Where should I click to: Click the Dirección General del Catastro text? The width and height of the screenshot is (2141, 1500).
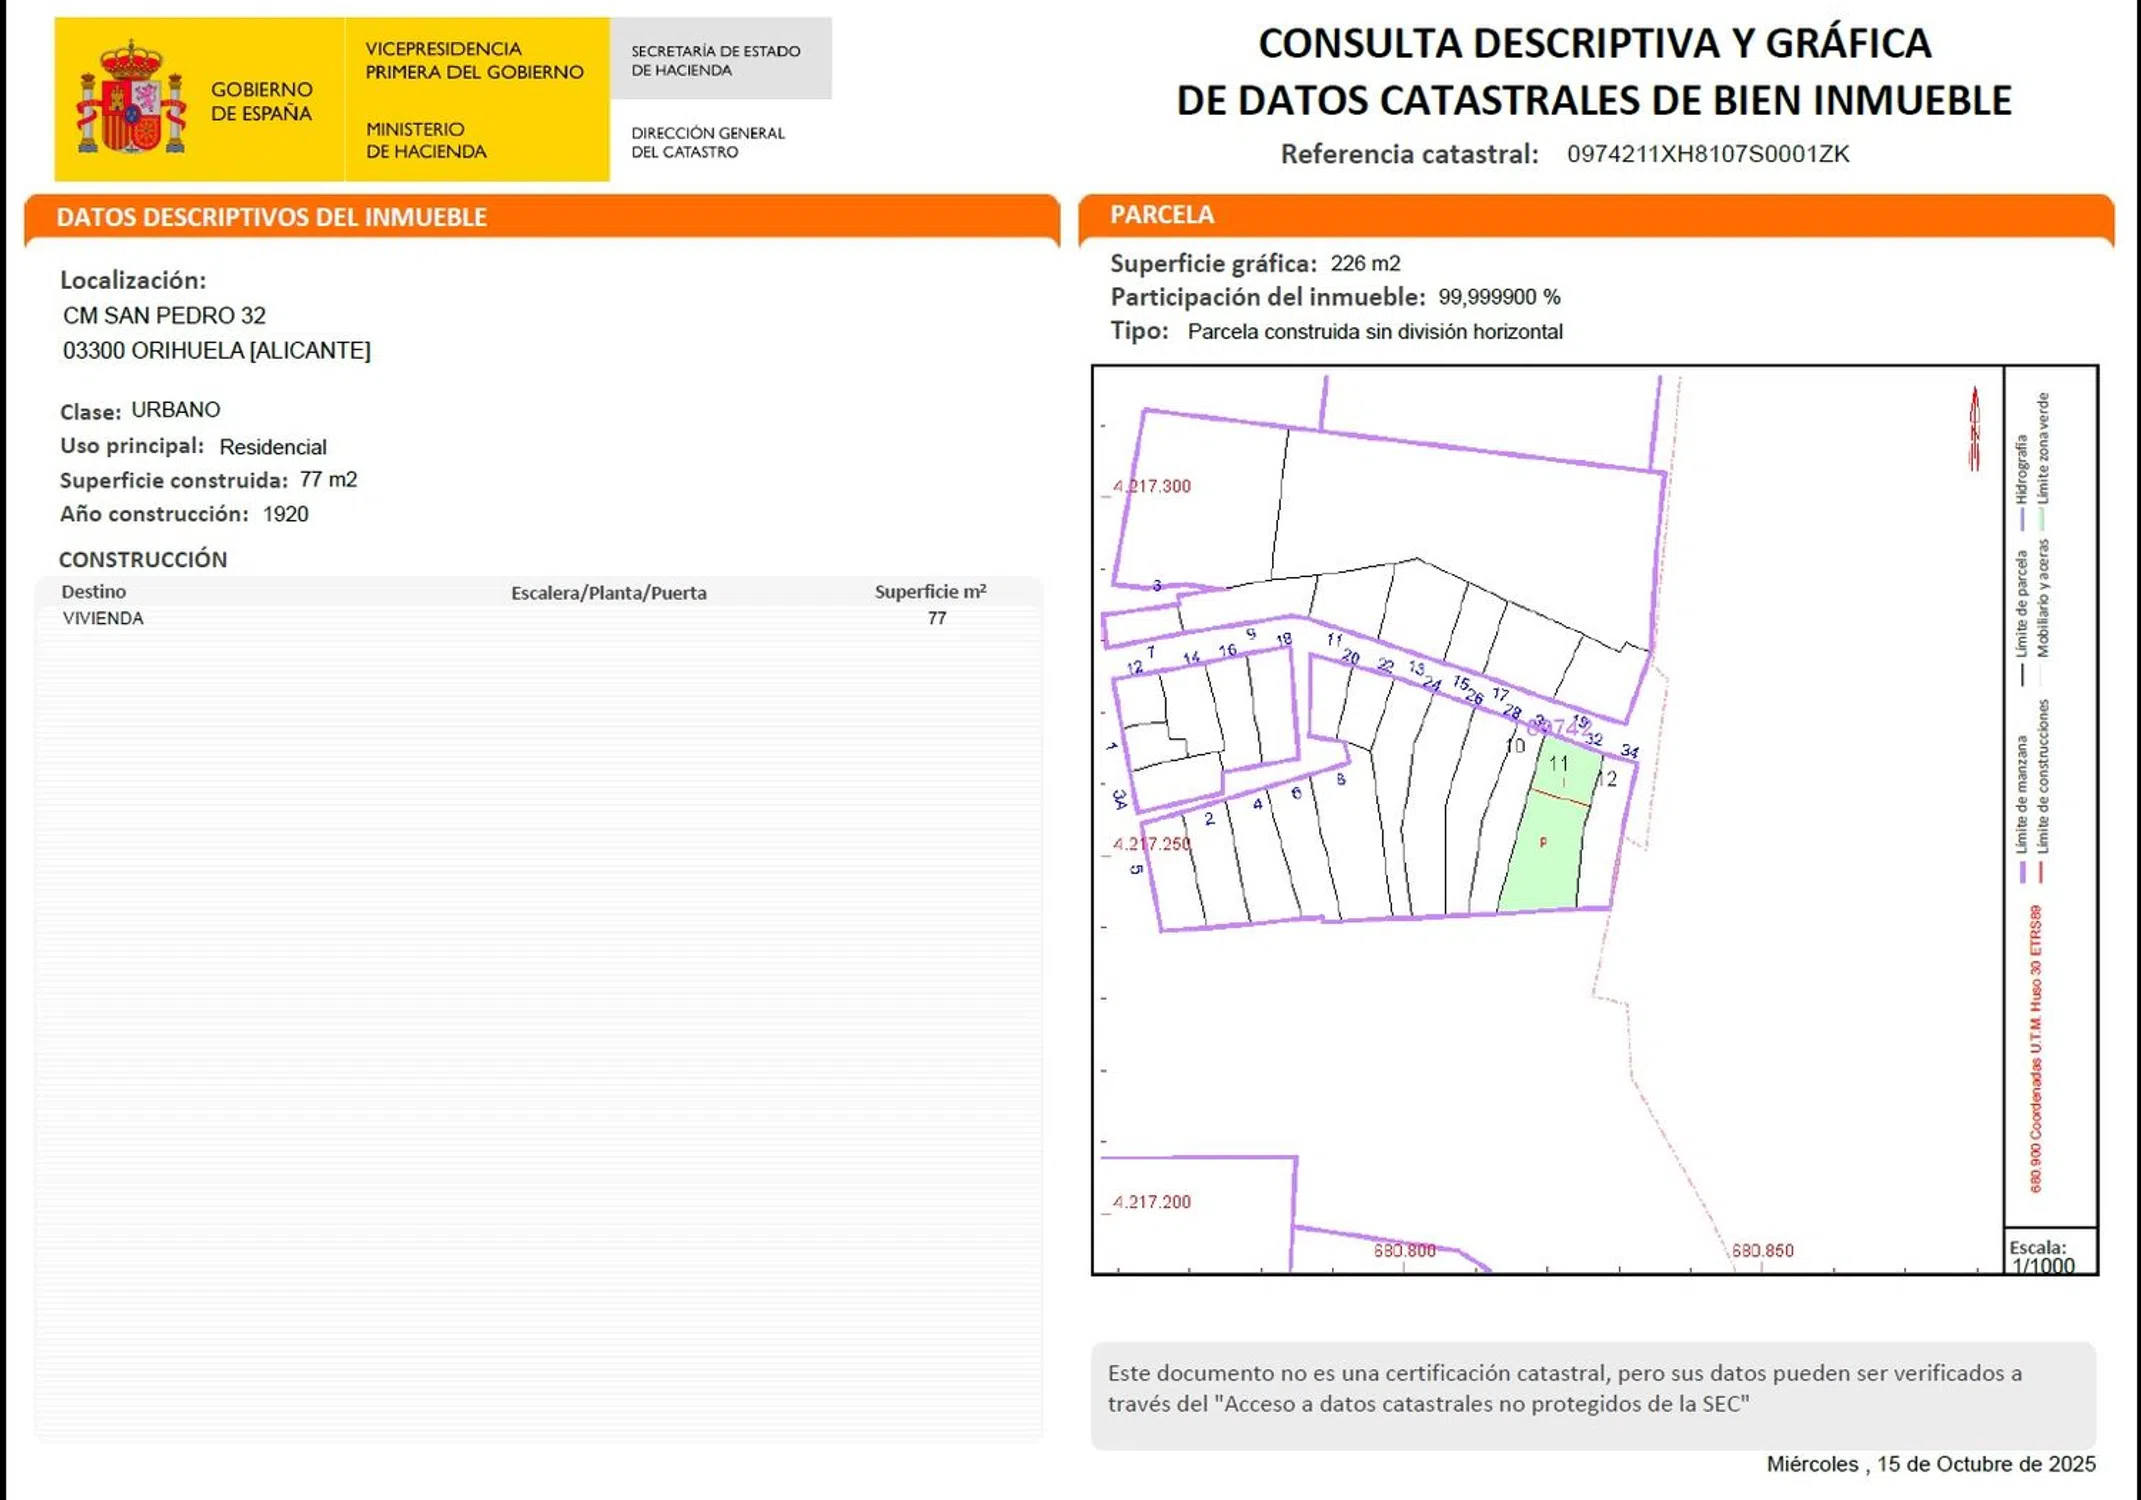coord(707,142)
